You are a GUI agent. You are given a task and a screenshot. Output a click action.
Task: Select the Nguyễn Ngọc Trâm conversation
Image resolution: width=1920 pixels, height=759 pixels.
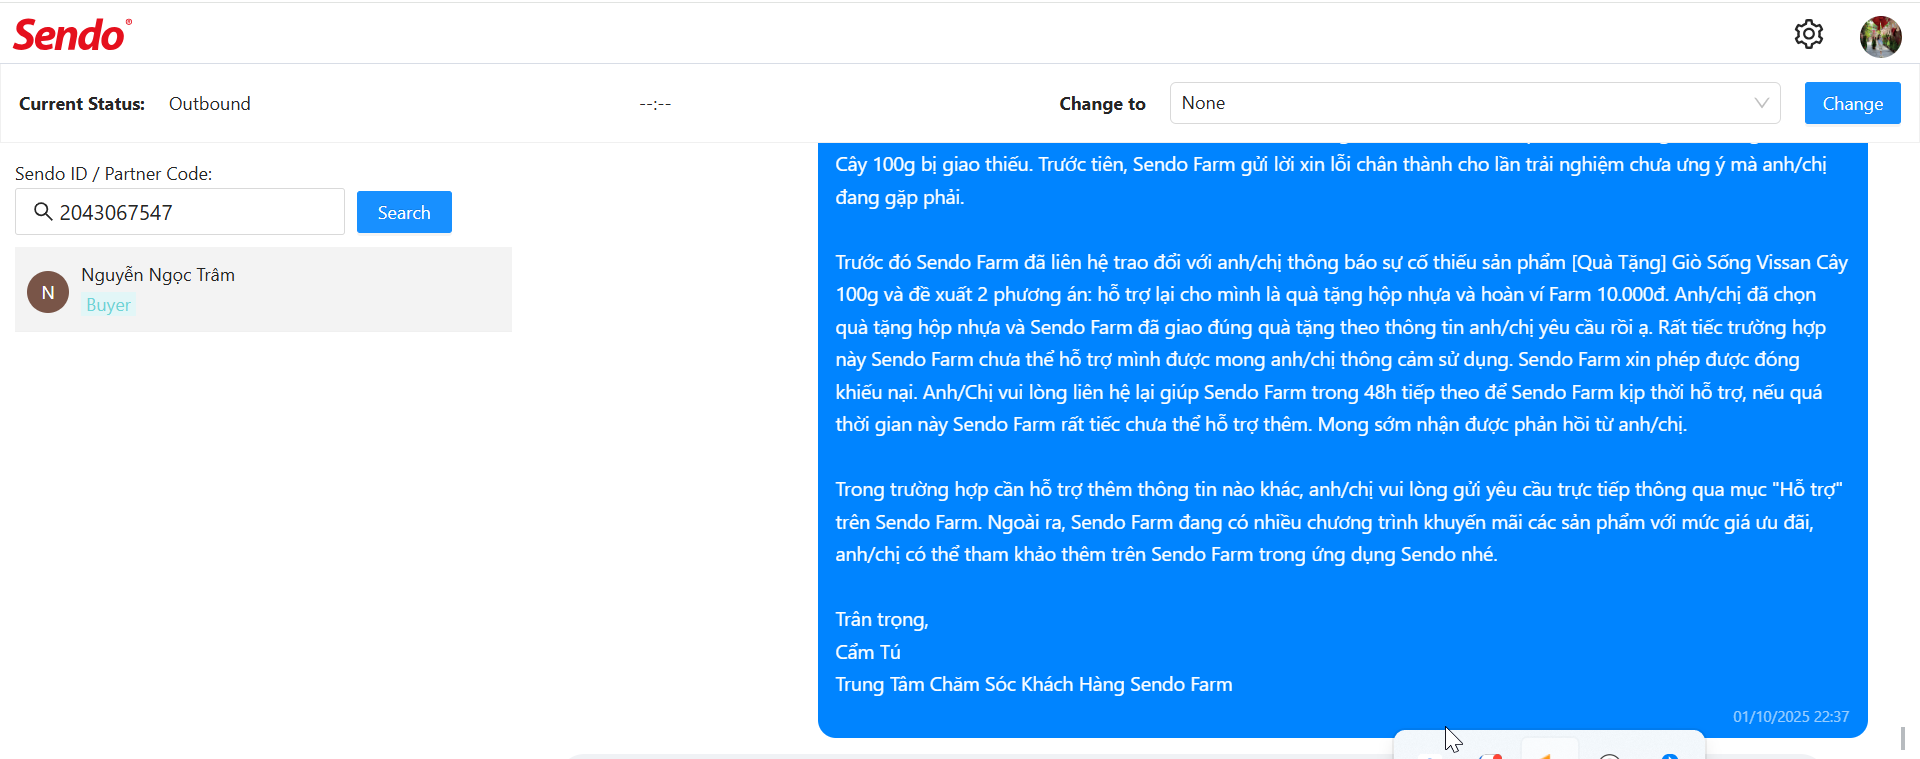pos(263,289)
